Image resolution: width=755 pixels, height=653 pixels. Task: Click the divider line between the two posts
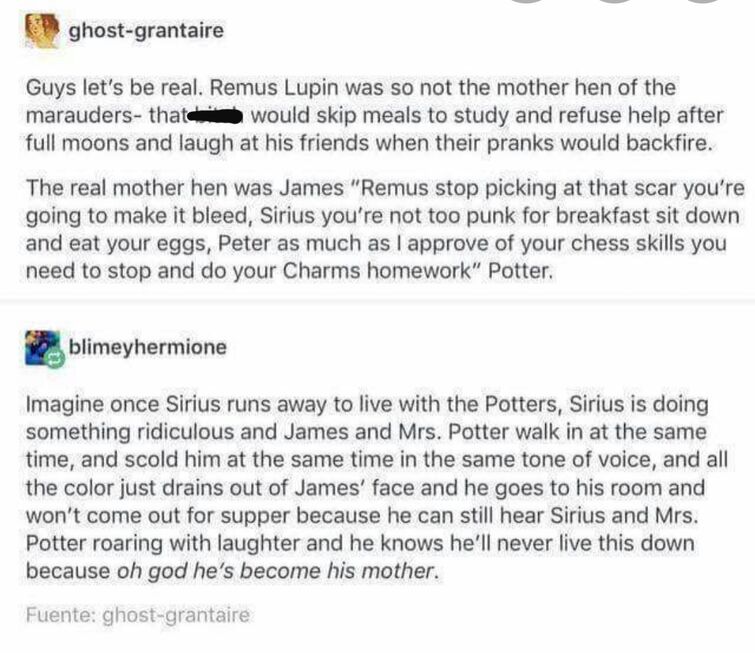pos(377,300)
